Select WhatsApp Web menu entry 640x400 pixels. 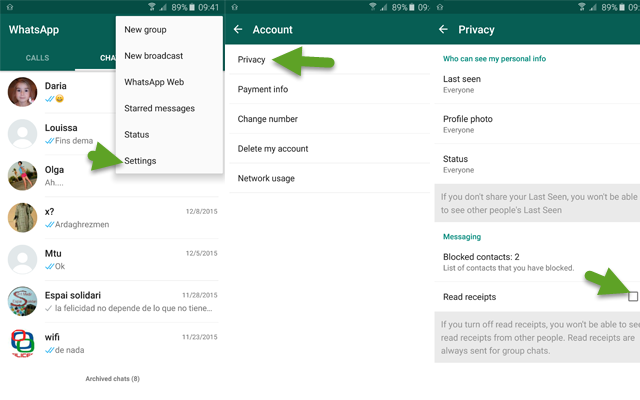pos(153,82)
